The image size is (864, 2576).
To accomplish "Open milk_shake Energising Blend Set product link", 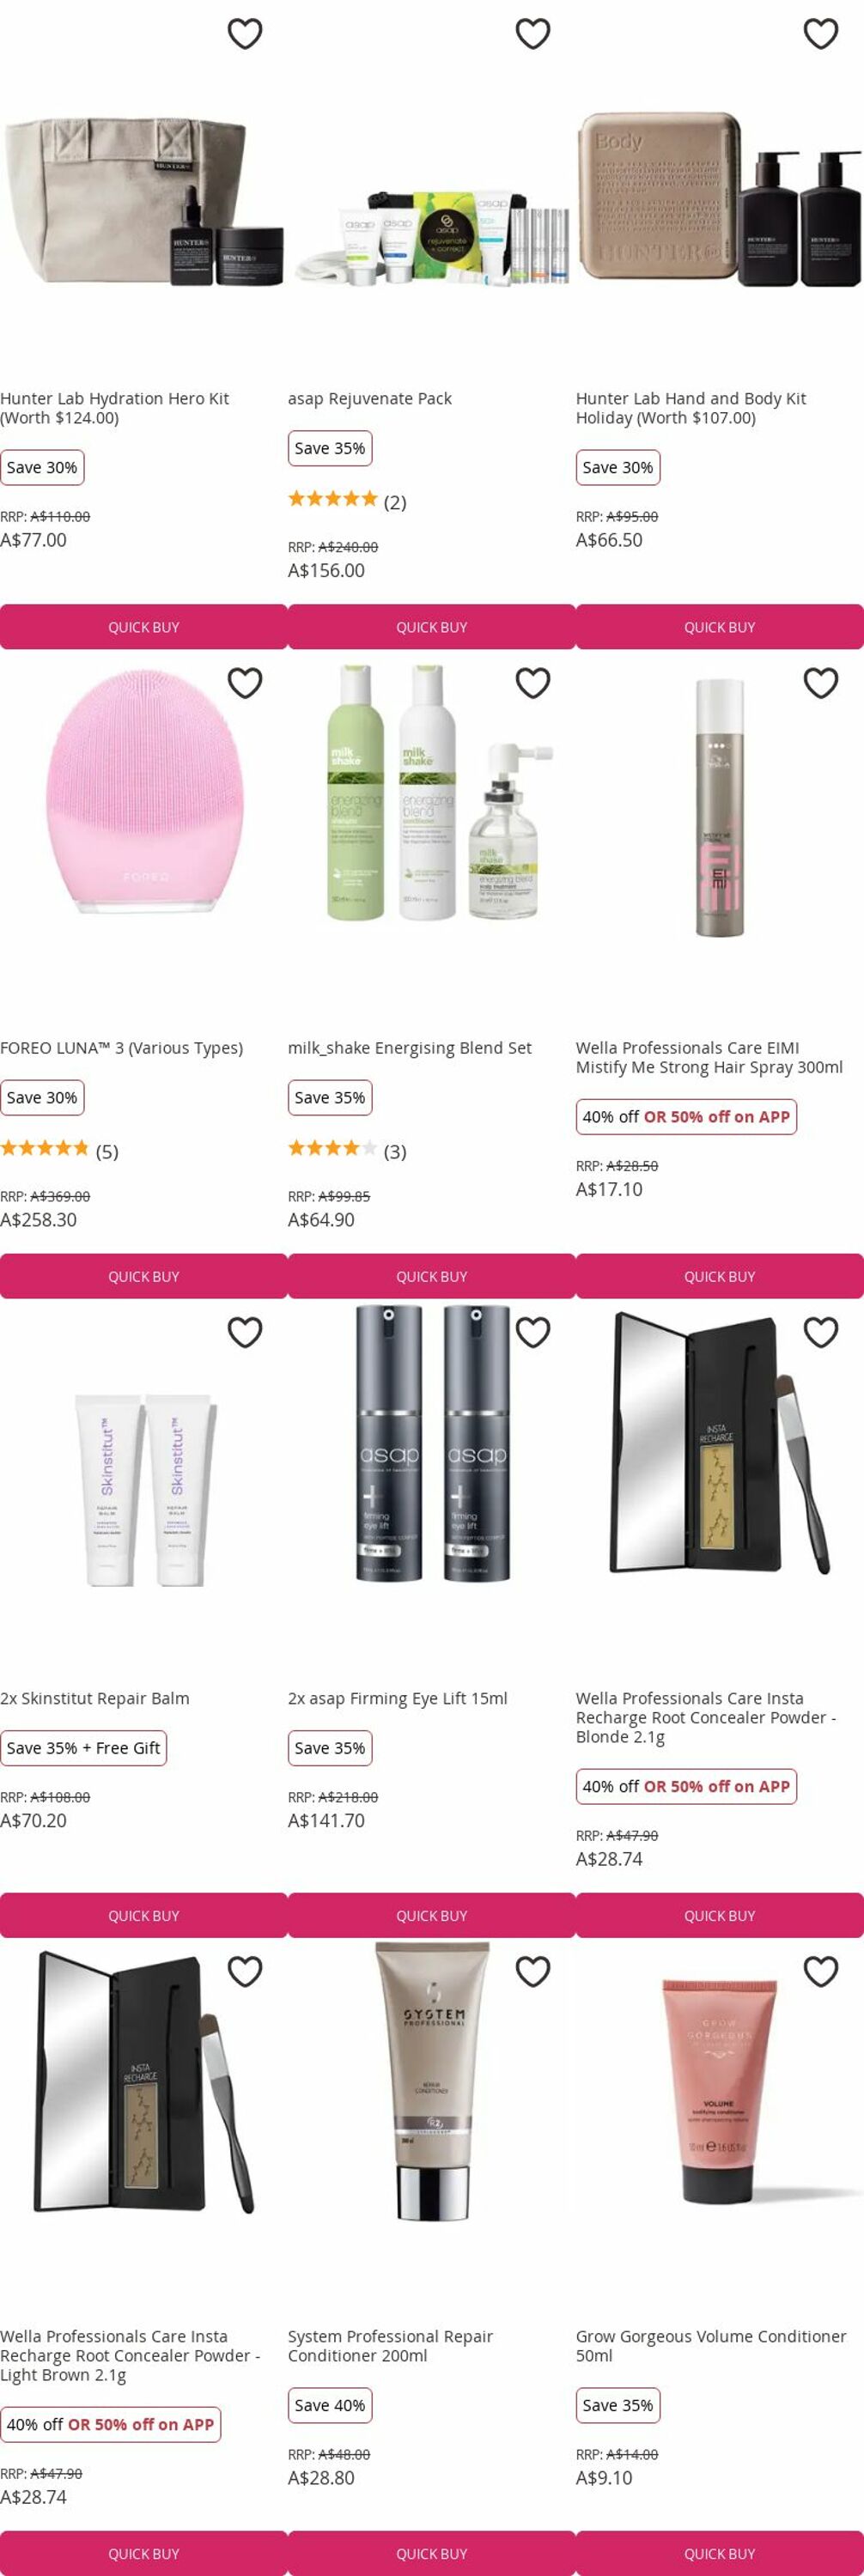I will tap(410, 1047).
